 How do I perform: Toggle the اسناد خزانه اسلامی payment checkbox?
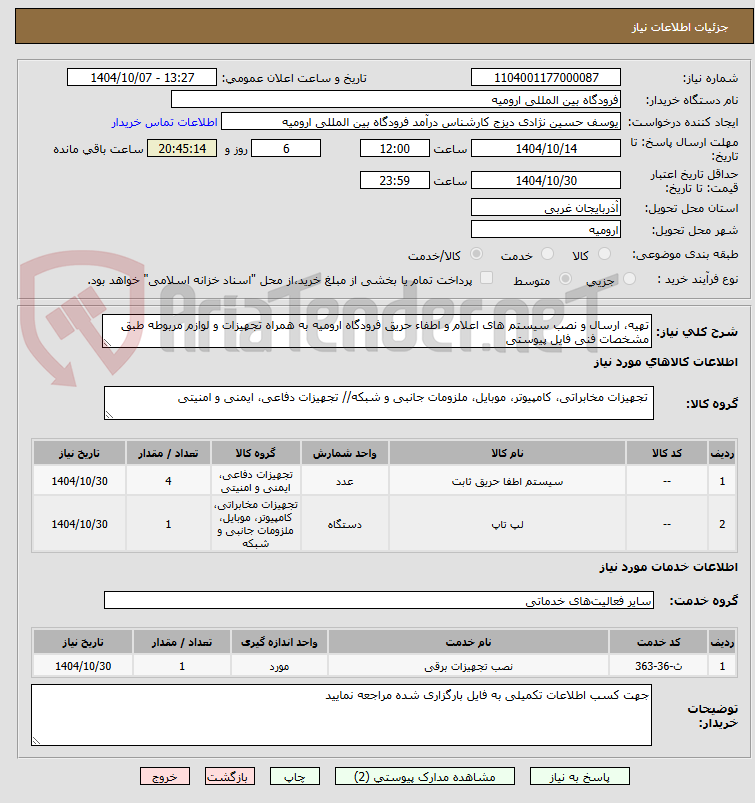pyautogui.click(x=486, y=278)
